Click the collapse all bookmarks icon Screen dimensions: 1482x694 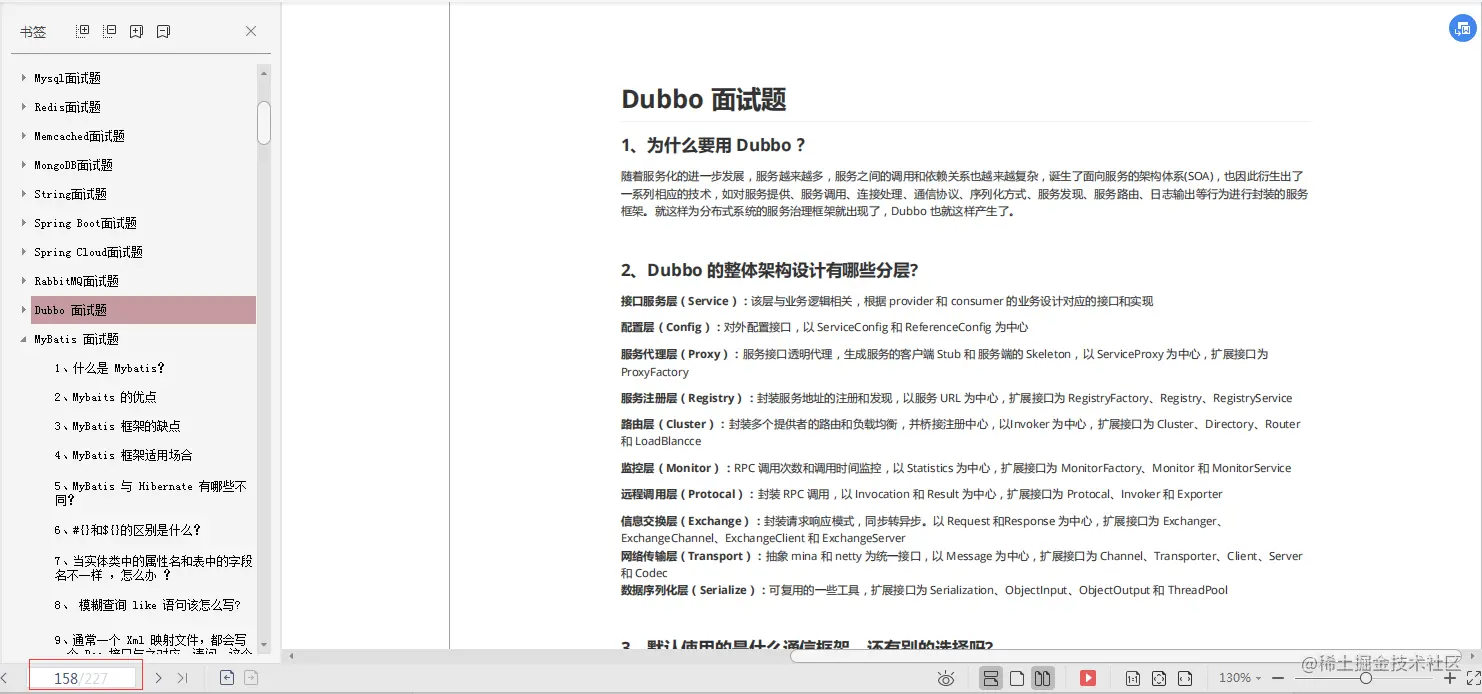point(109,31)
